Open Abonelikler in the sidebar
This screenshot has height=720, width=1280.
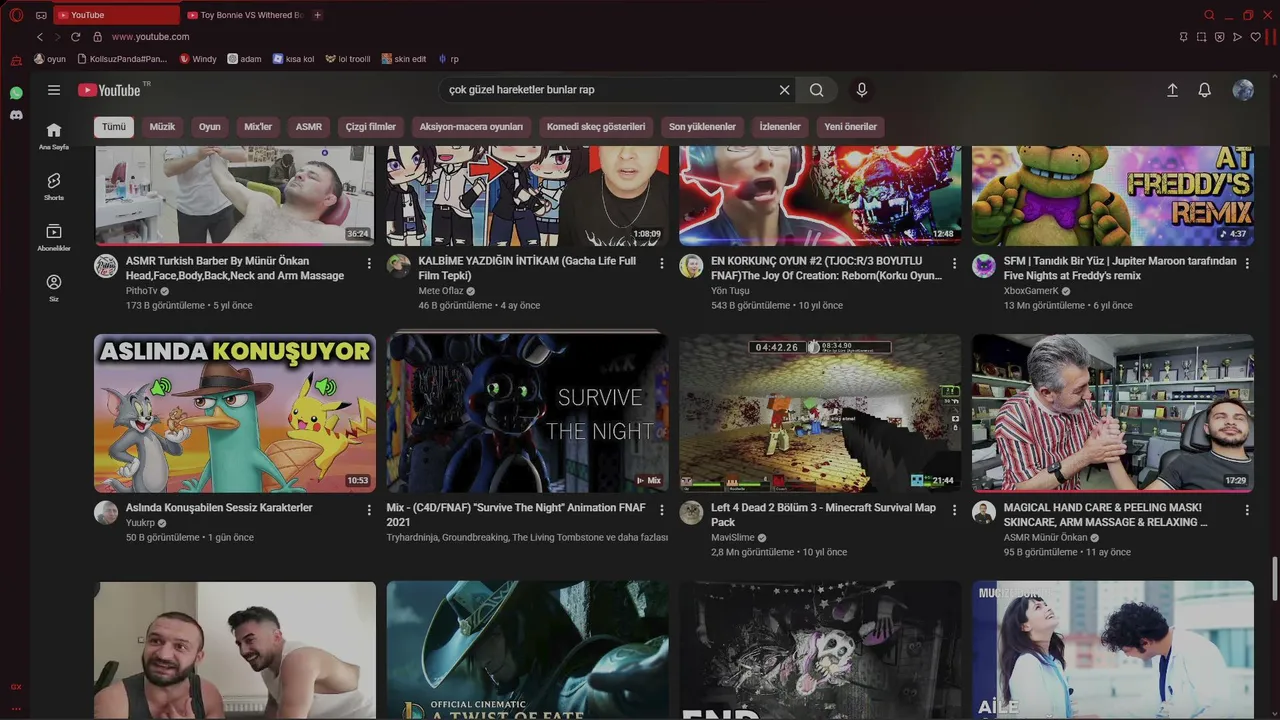coord(54,237)
